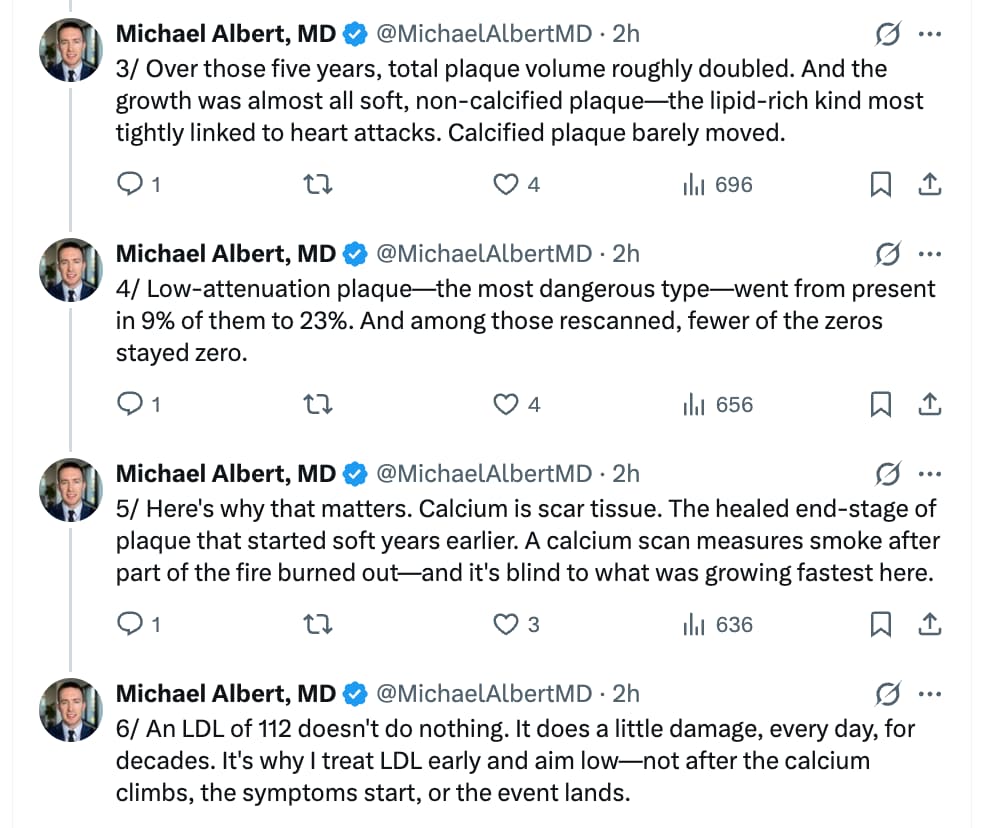984x828 pixels.
Task: Open more options menu on tweet 5/
Action: [x=929, y=473]
